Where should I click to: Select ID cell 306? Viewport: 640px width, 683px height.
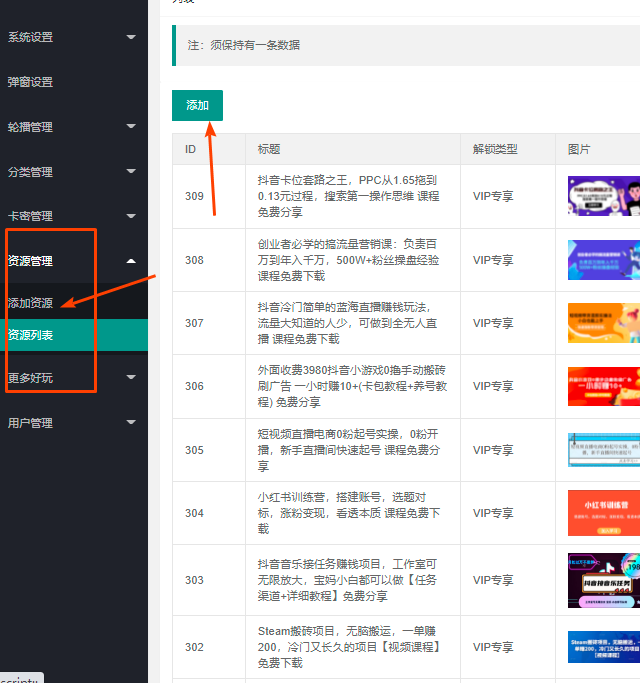(x=194, y=386)
